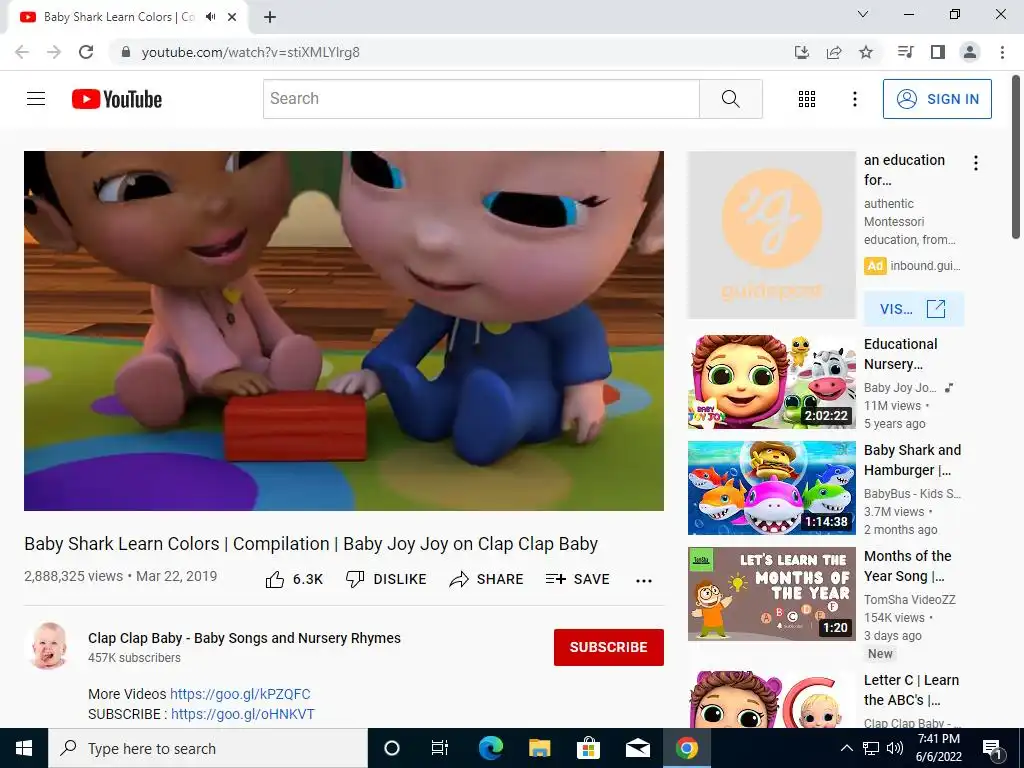Screen dimensions: 1024x768
Task: Click the SIGN IN button
Action: pos(937,99)
